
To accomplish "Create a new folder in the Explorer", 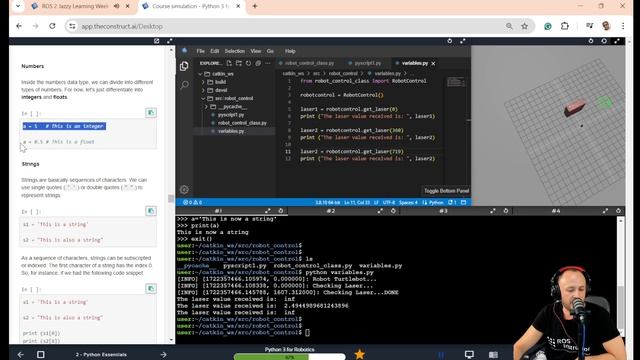I will pos(239,63).
